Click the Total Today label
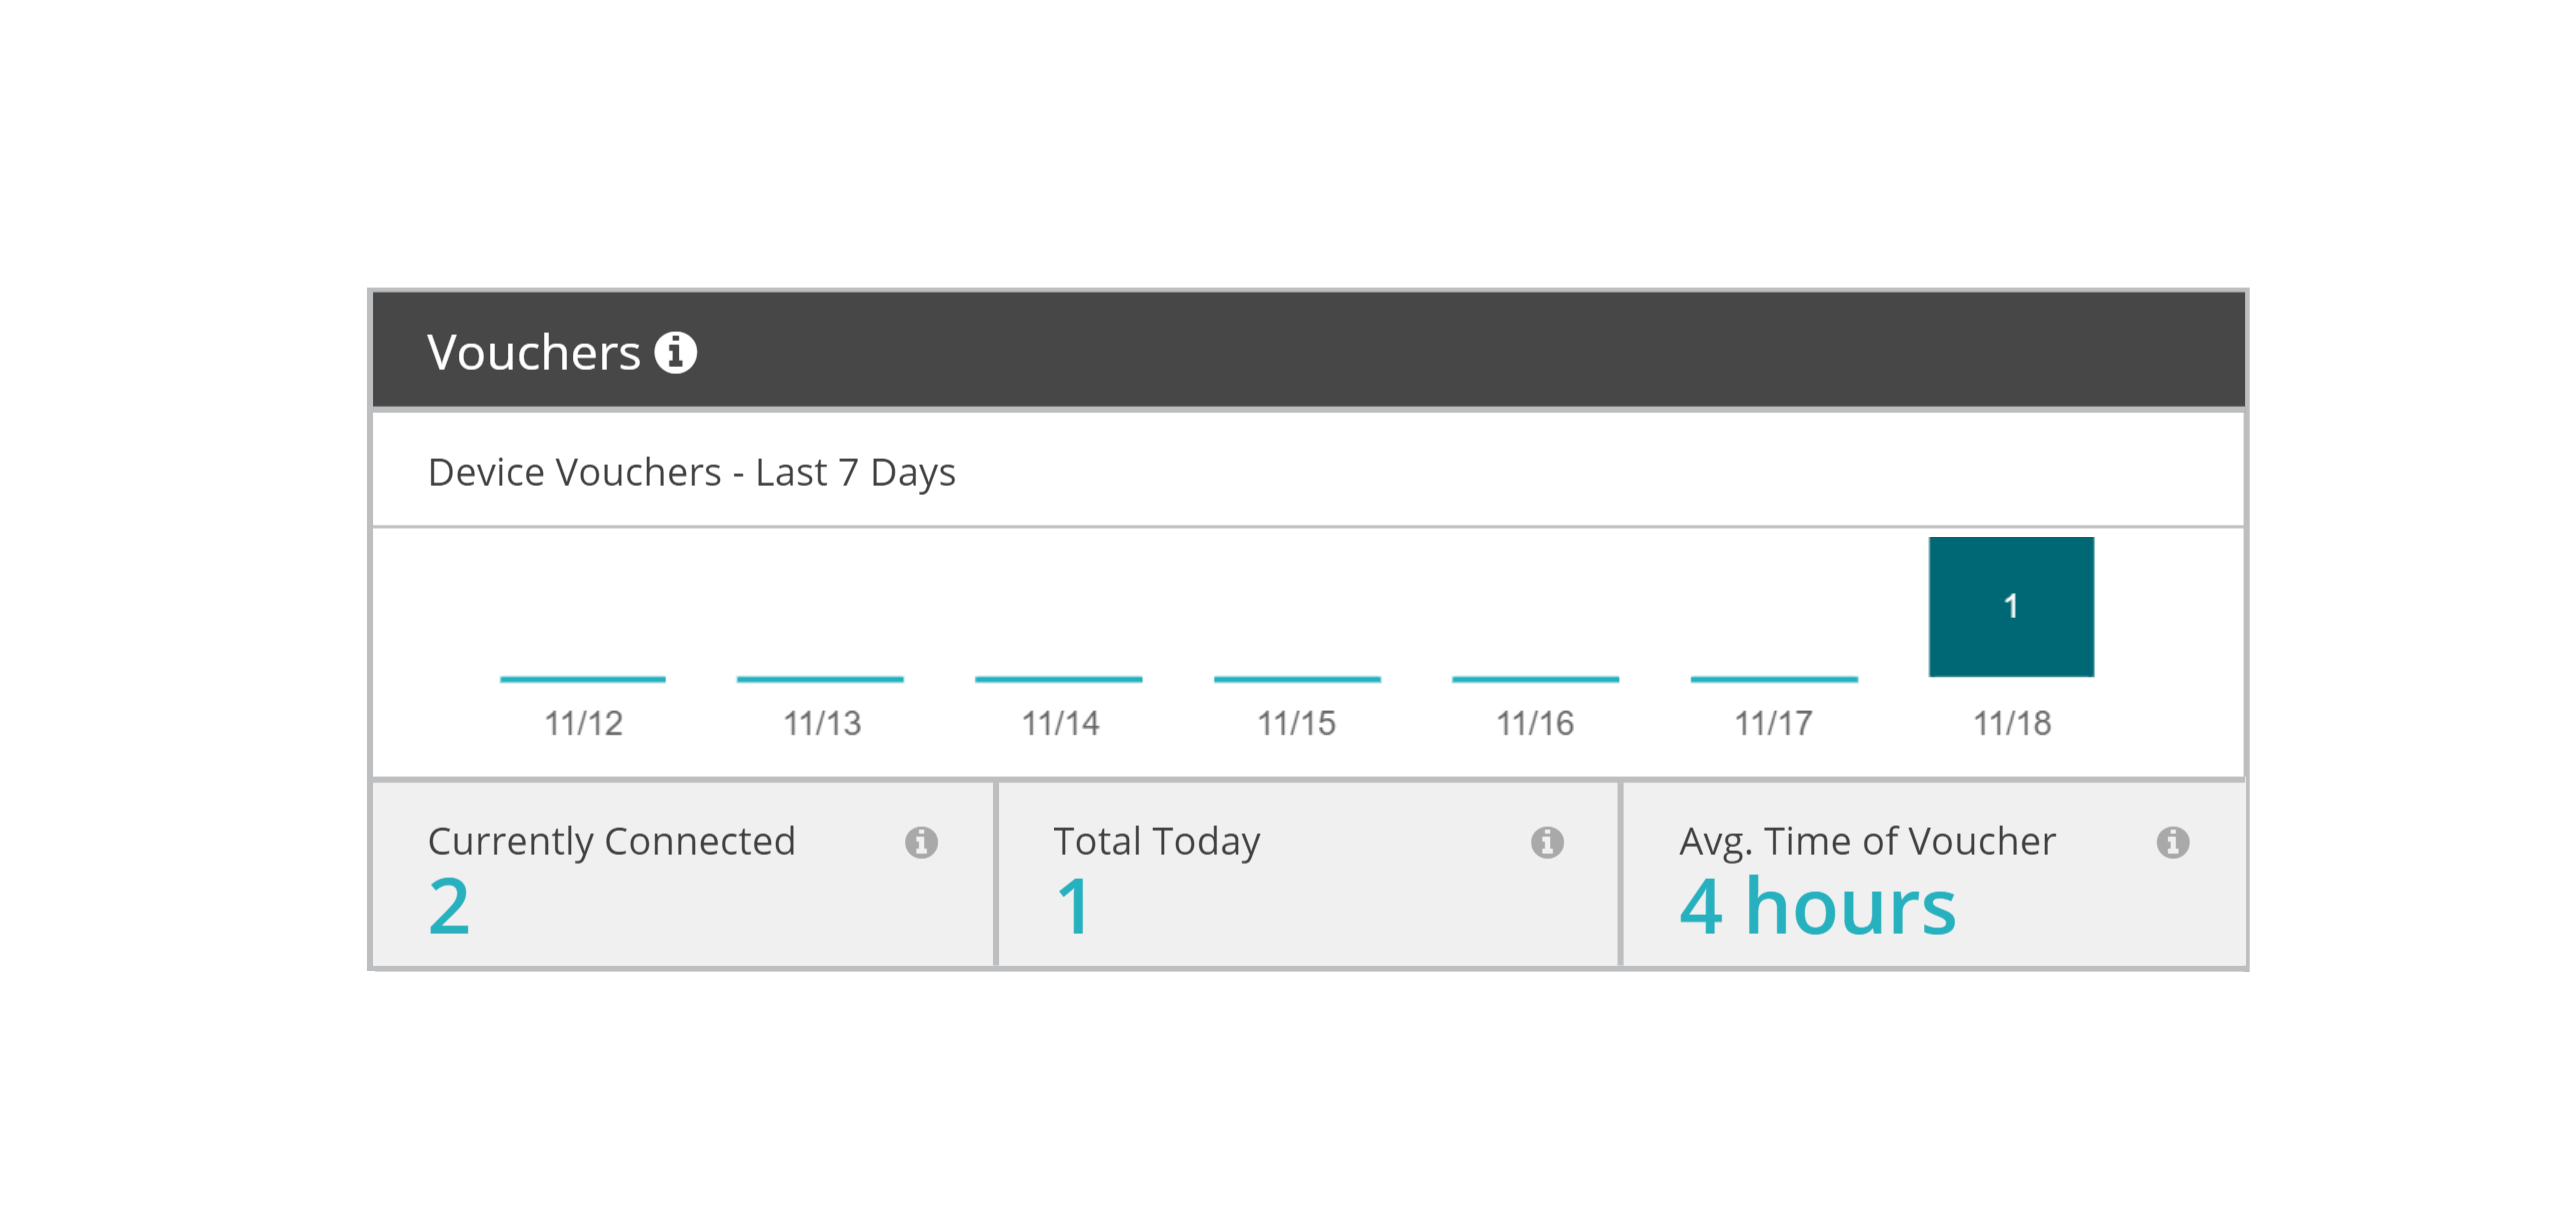The height and width of the screenshot is (1222, 2560). tap(1156, 841)
